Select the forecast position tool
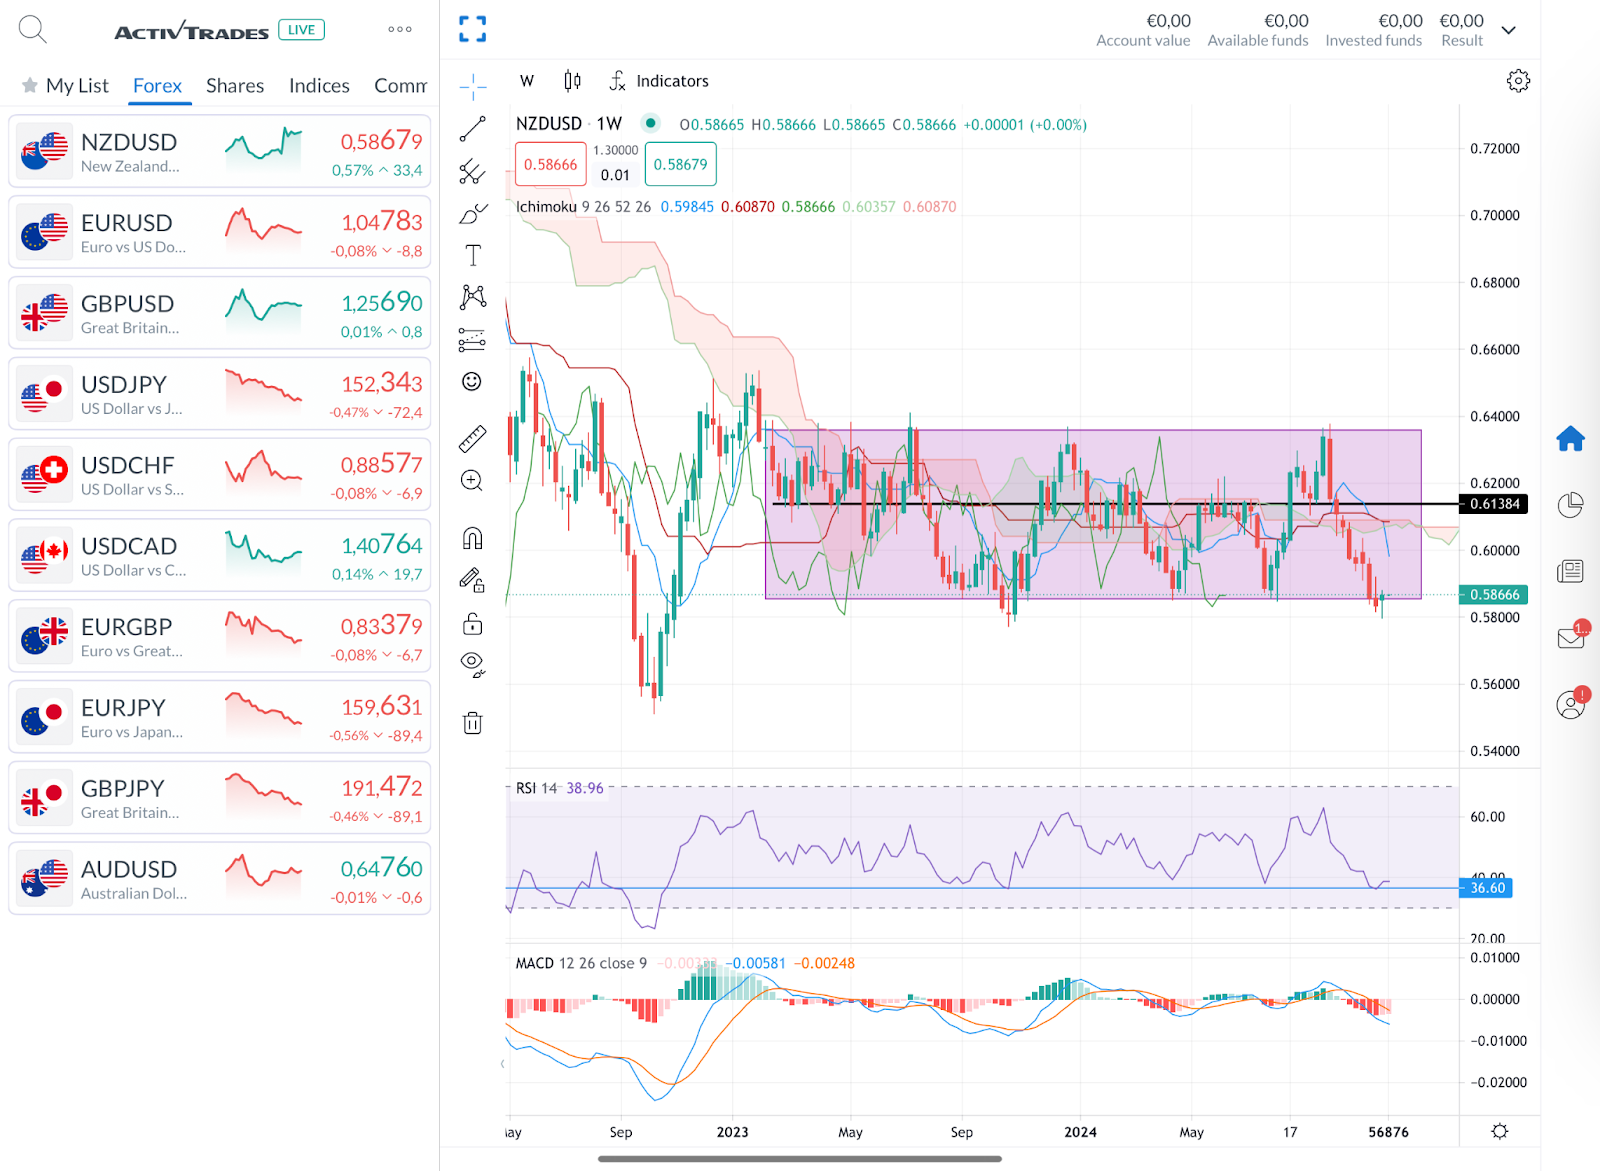 coord(472,340)
